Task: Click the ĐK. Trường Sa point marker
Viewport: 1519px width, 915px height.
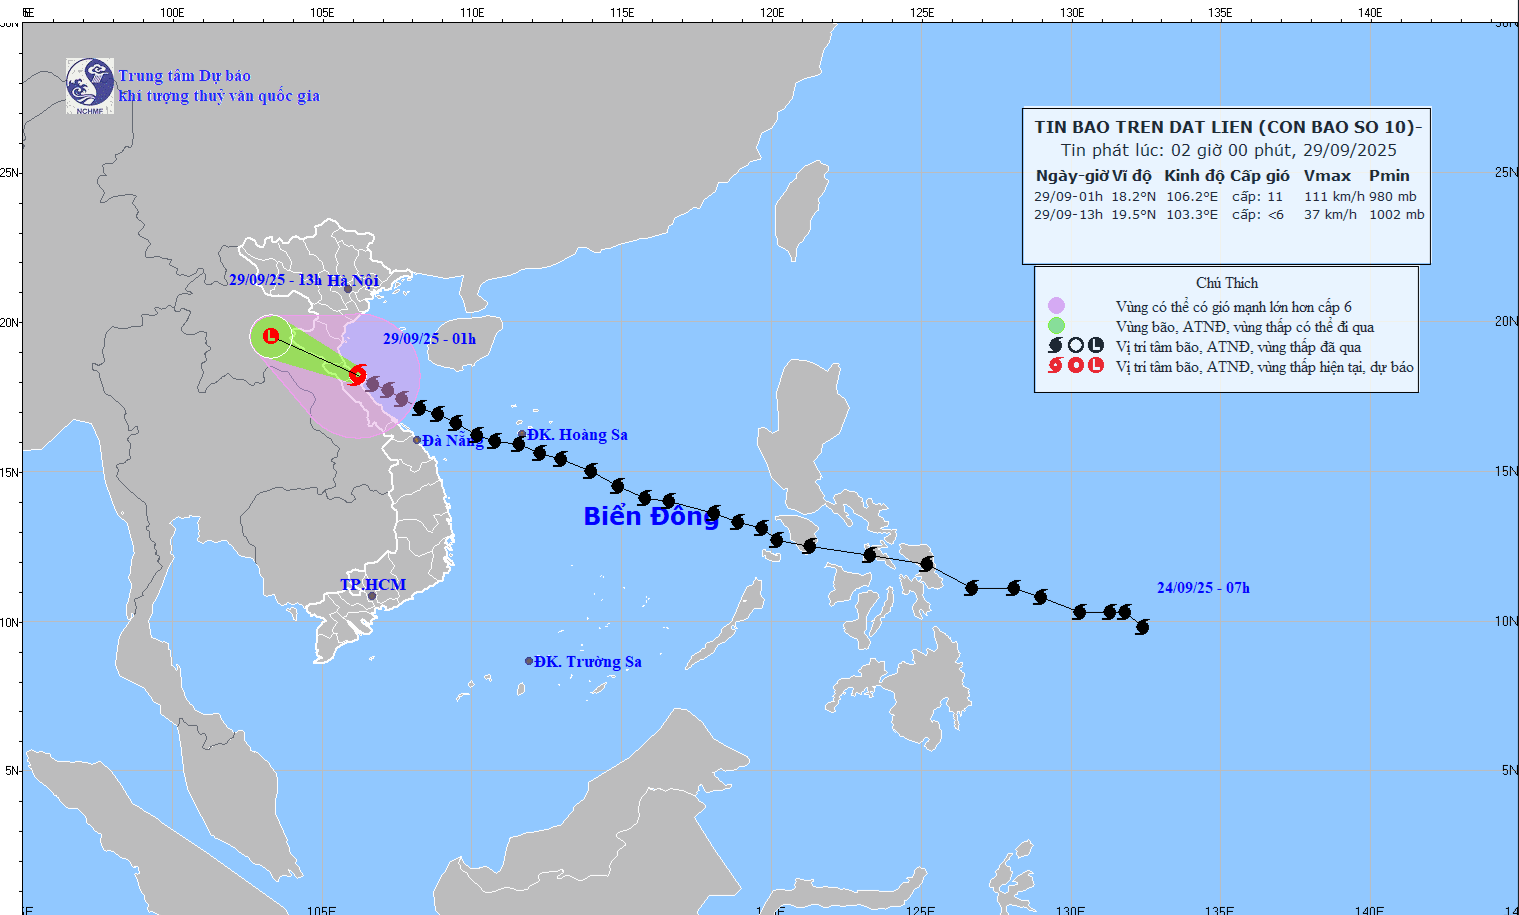Action: pyautogui.click(x=529, y=661)
